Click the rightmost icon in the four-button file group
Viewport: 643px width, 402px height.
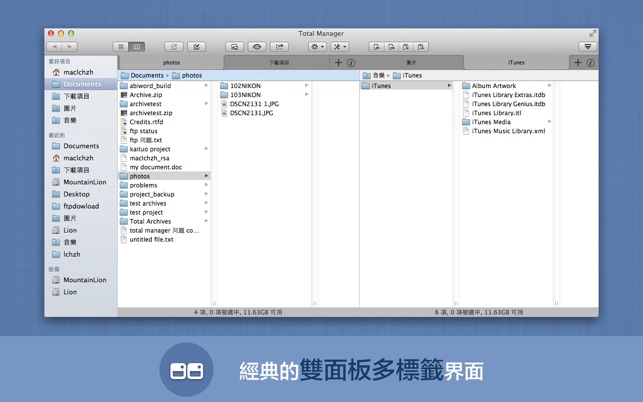point(421,47)
